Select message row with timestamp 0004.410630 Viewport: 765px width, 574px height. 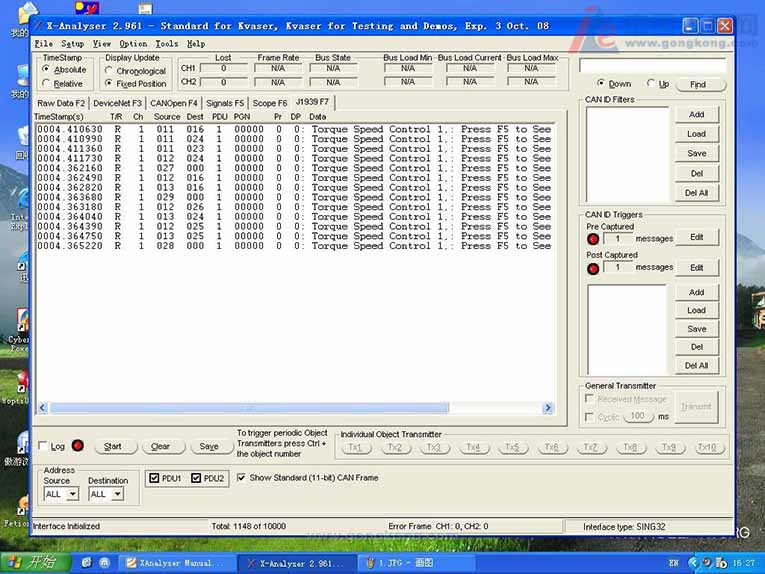tap(294, 129)
